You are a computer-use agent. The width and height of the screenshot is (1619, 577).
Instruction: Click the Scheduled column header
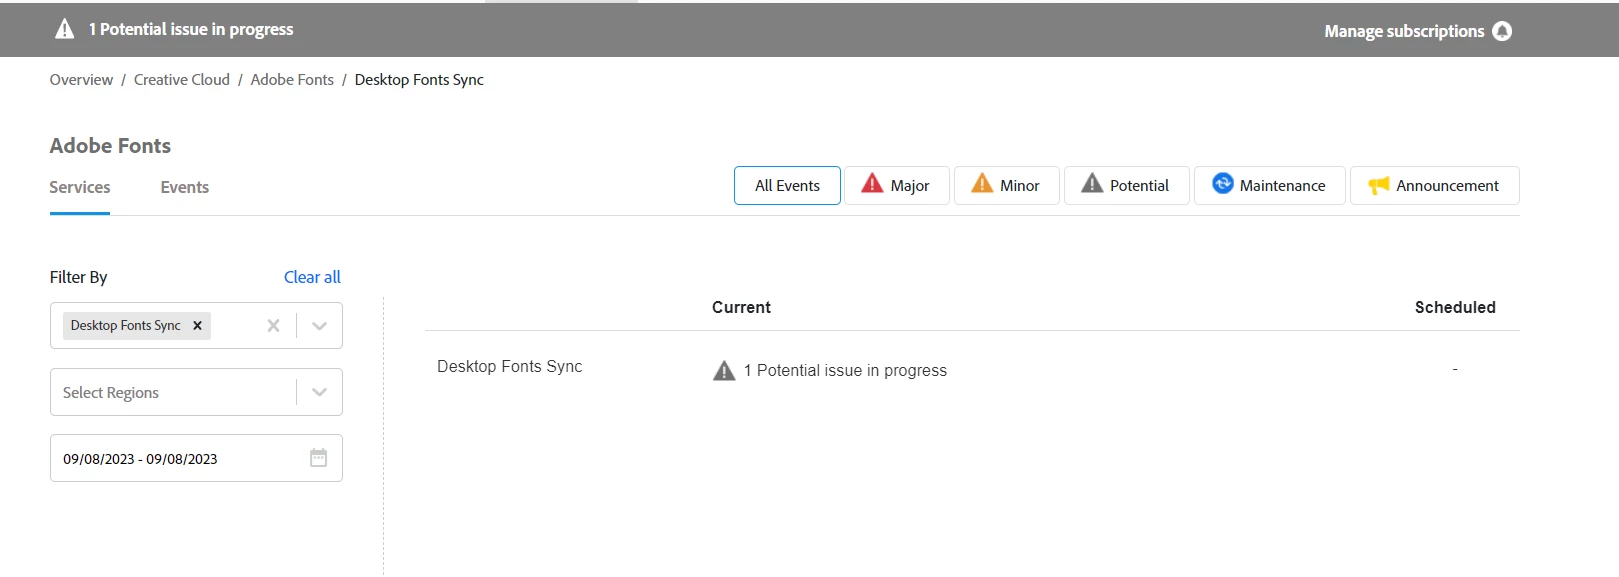pyautogui.click(x=1455, y=308)
